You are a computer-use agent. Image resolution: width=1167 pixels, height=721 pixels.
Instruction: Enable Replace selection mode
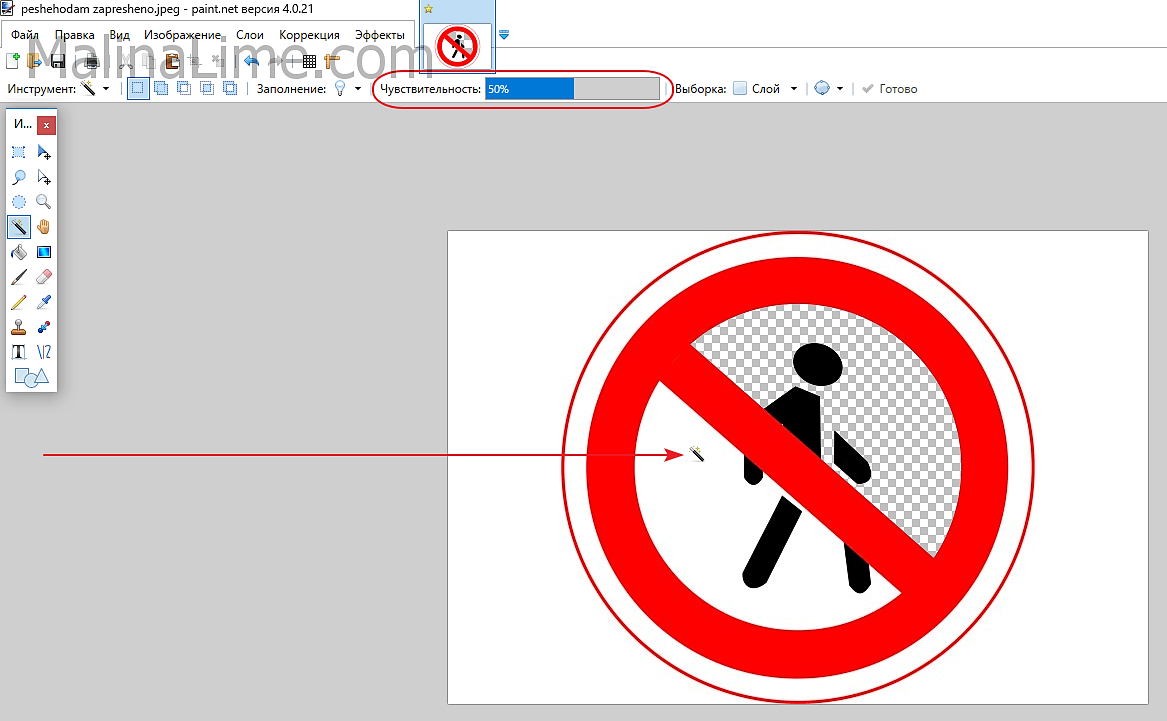(137, 88)
